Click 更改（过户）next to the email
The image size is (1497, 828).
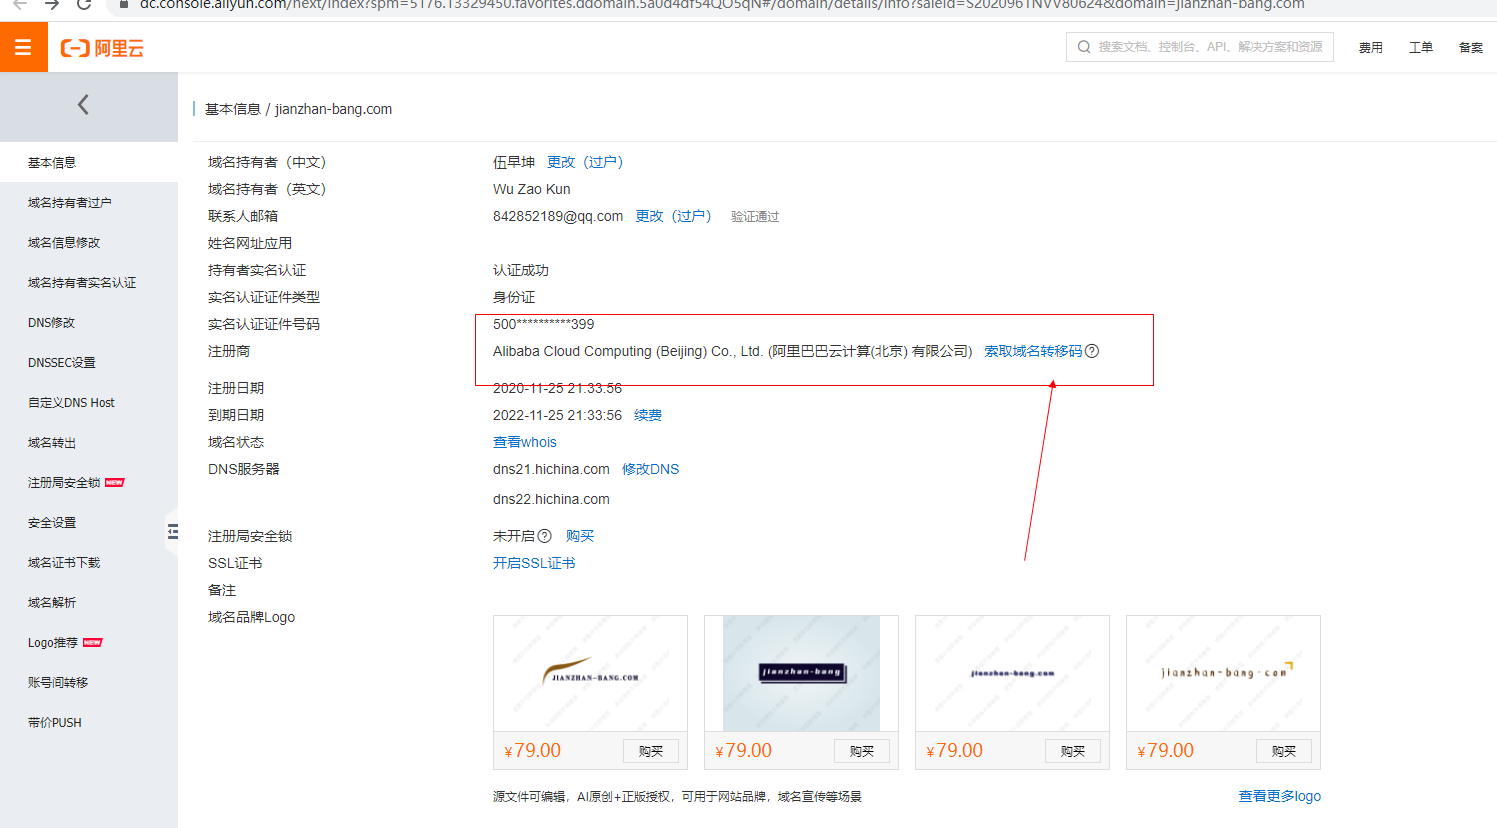pos(673,216)
